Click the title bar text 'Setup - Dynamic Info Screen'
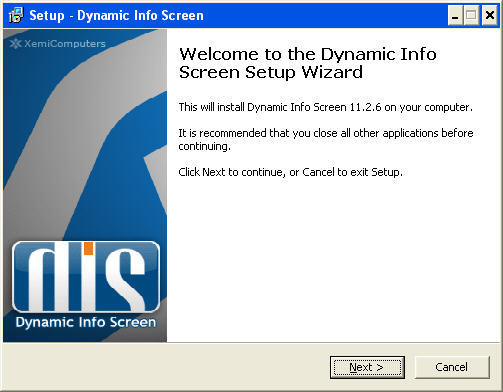503x392 pixels. pyautogui.click(x=116, y=16)
